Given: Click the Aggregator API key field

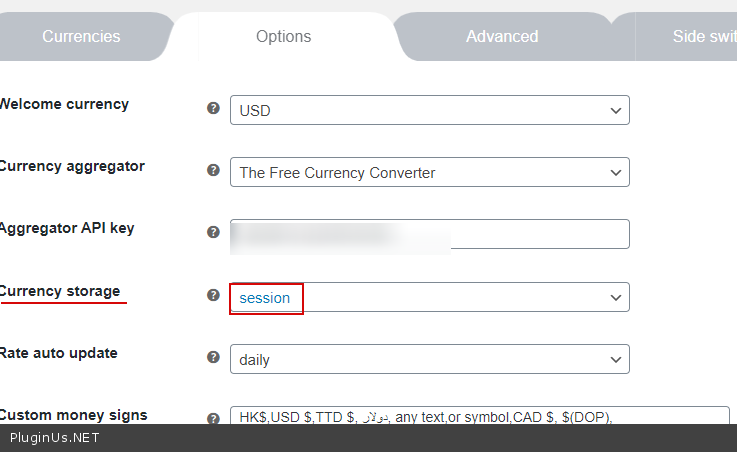Looking at the screenshot, I should pos(429,234).
